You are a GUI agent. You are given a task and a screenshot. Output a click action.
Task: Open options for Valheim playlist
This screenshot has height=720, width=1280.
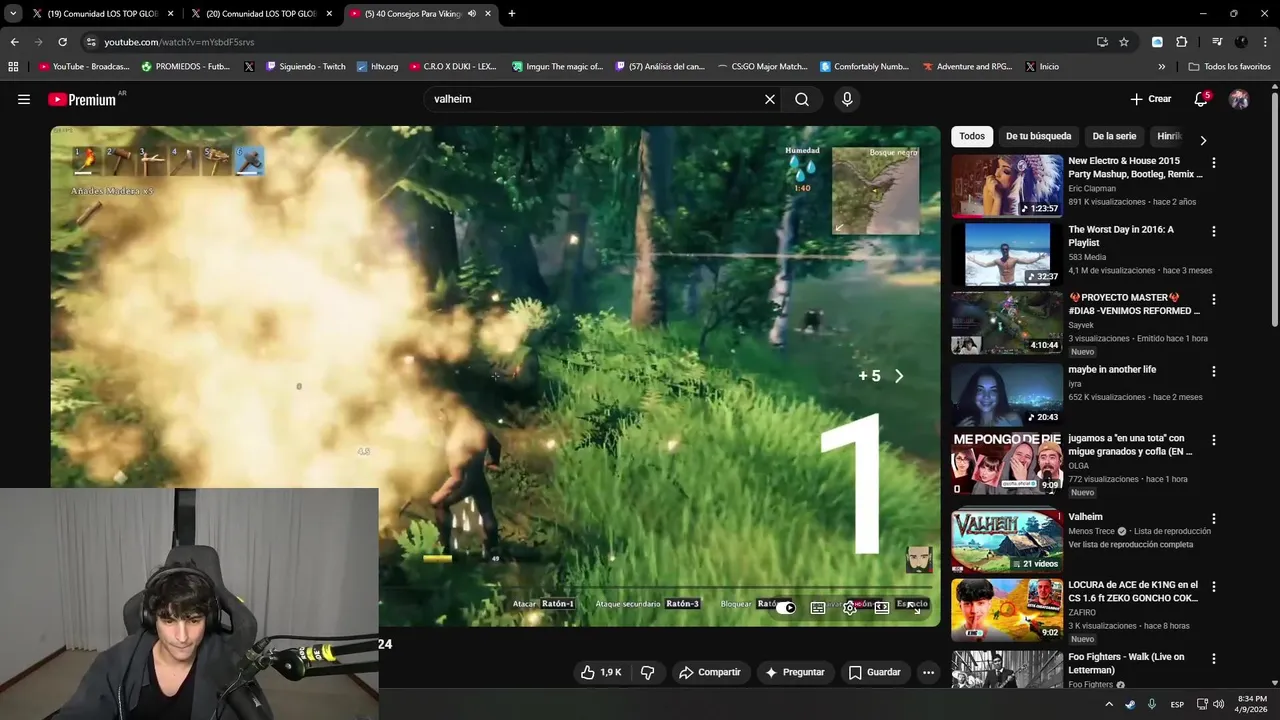coord(1214,519)
